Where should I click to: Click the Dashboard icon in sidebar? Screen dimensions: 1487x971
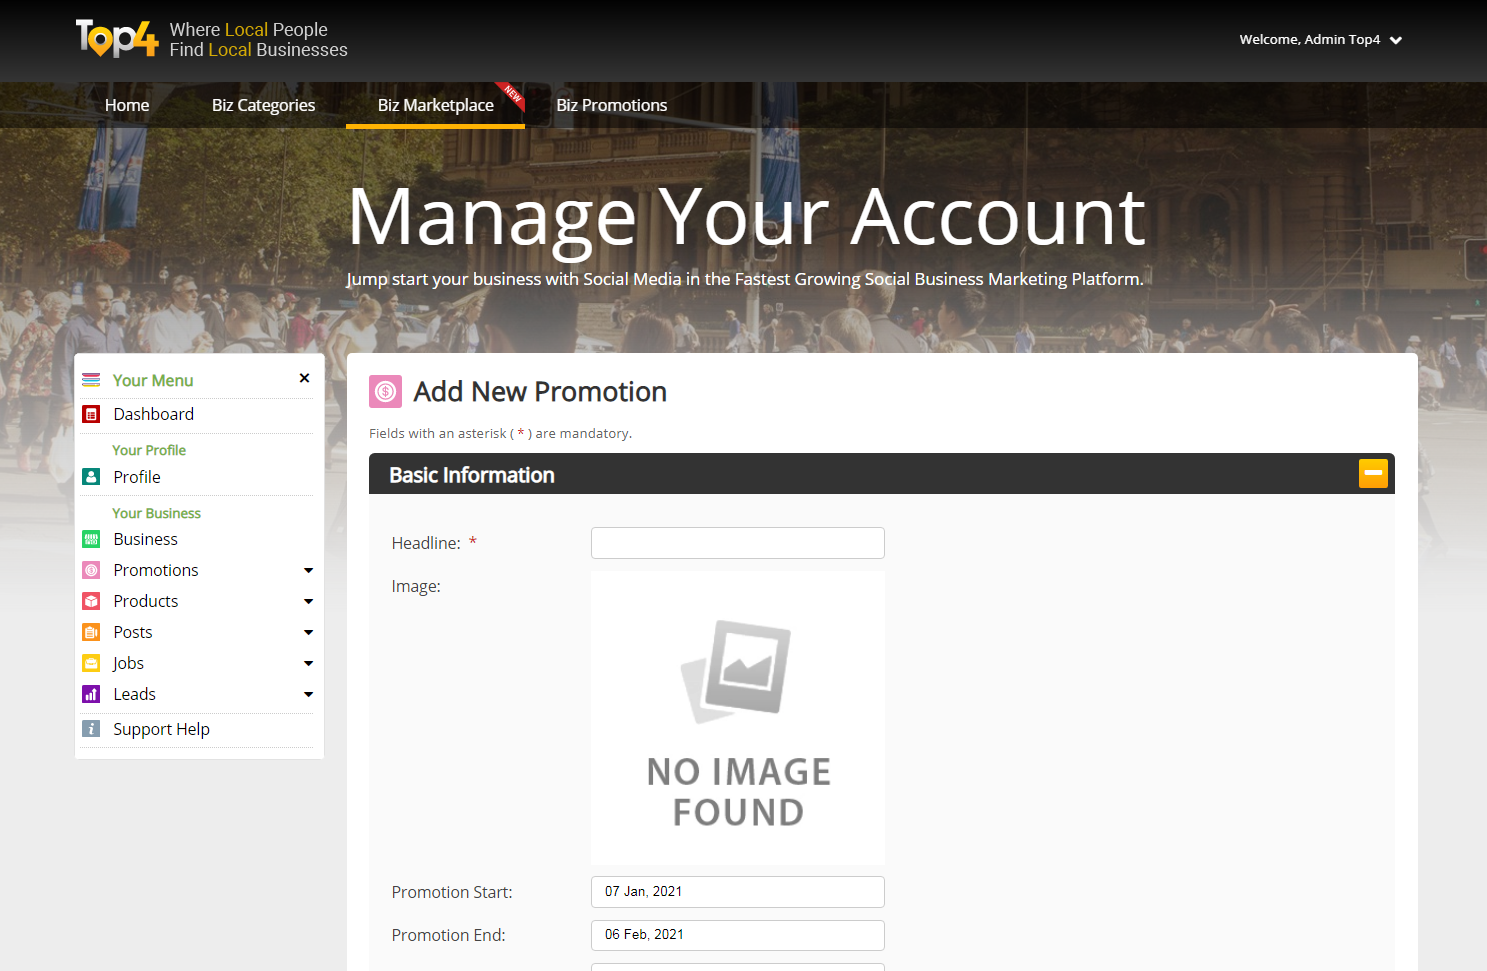point(91,414)
